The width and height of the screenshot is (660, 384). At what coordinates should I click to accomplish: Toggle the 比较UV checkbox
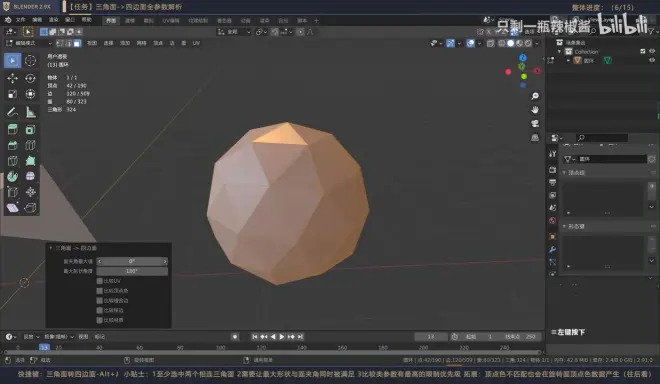(100, 281)
